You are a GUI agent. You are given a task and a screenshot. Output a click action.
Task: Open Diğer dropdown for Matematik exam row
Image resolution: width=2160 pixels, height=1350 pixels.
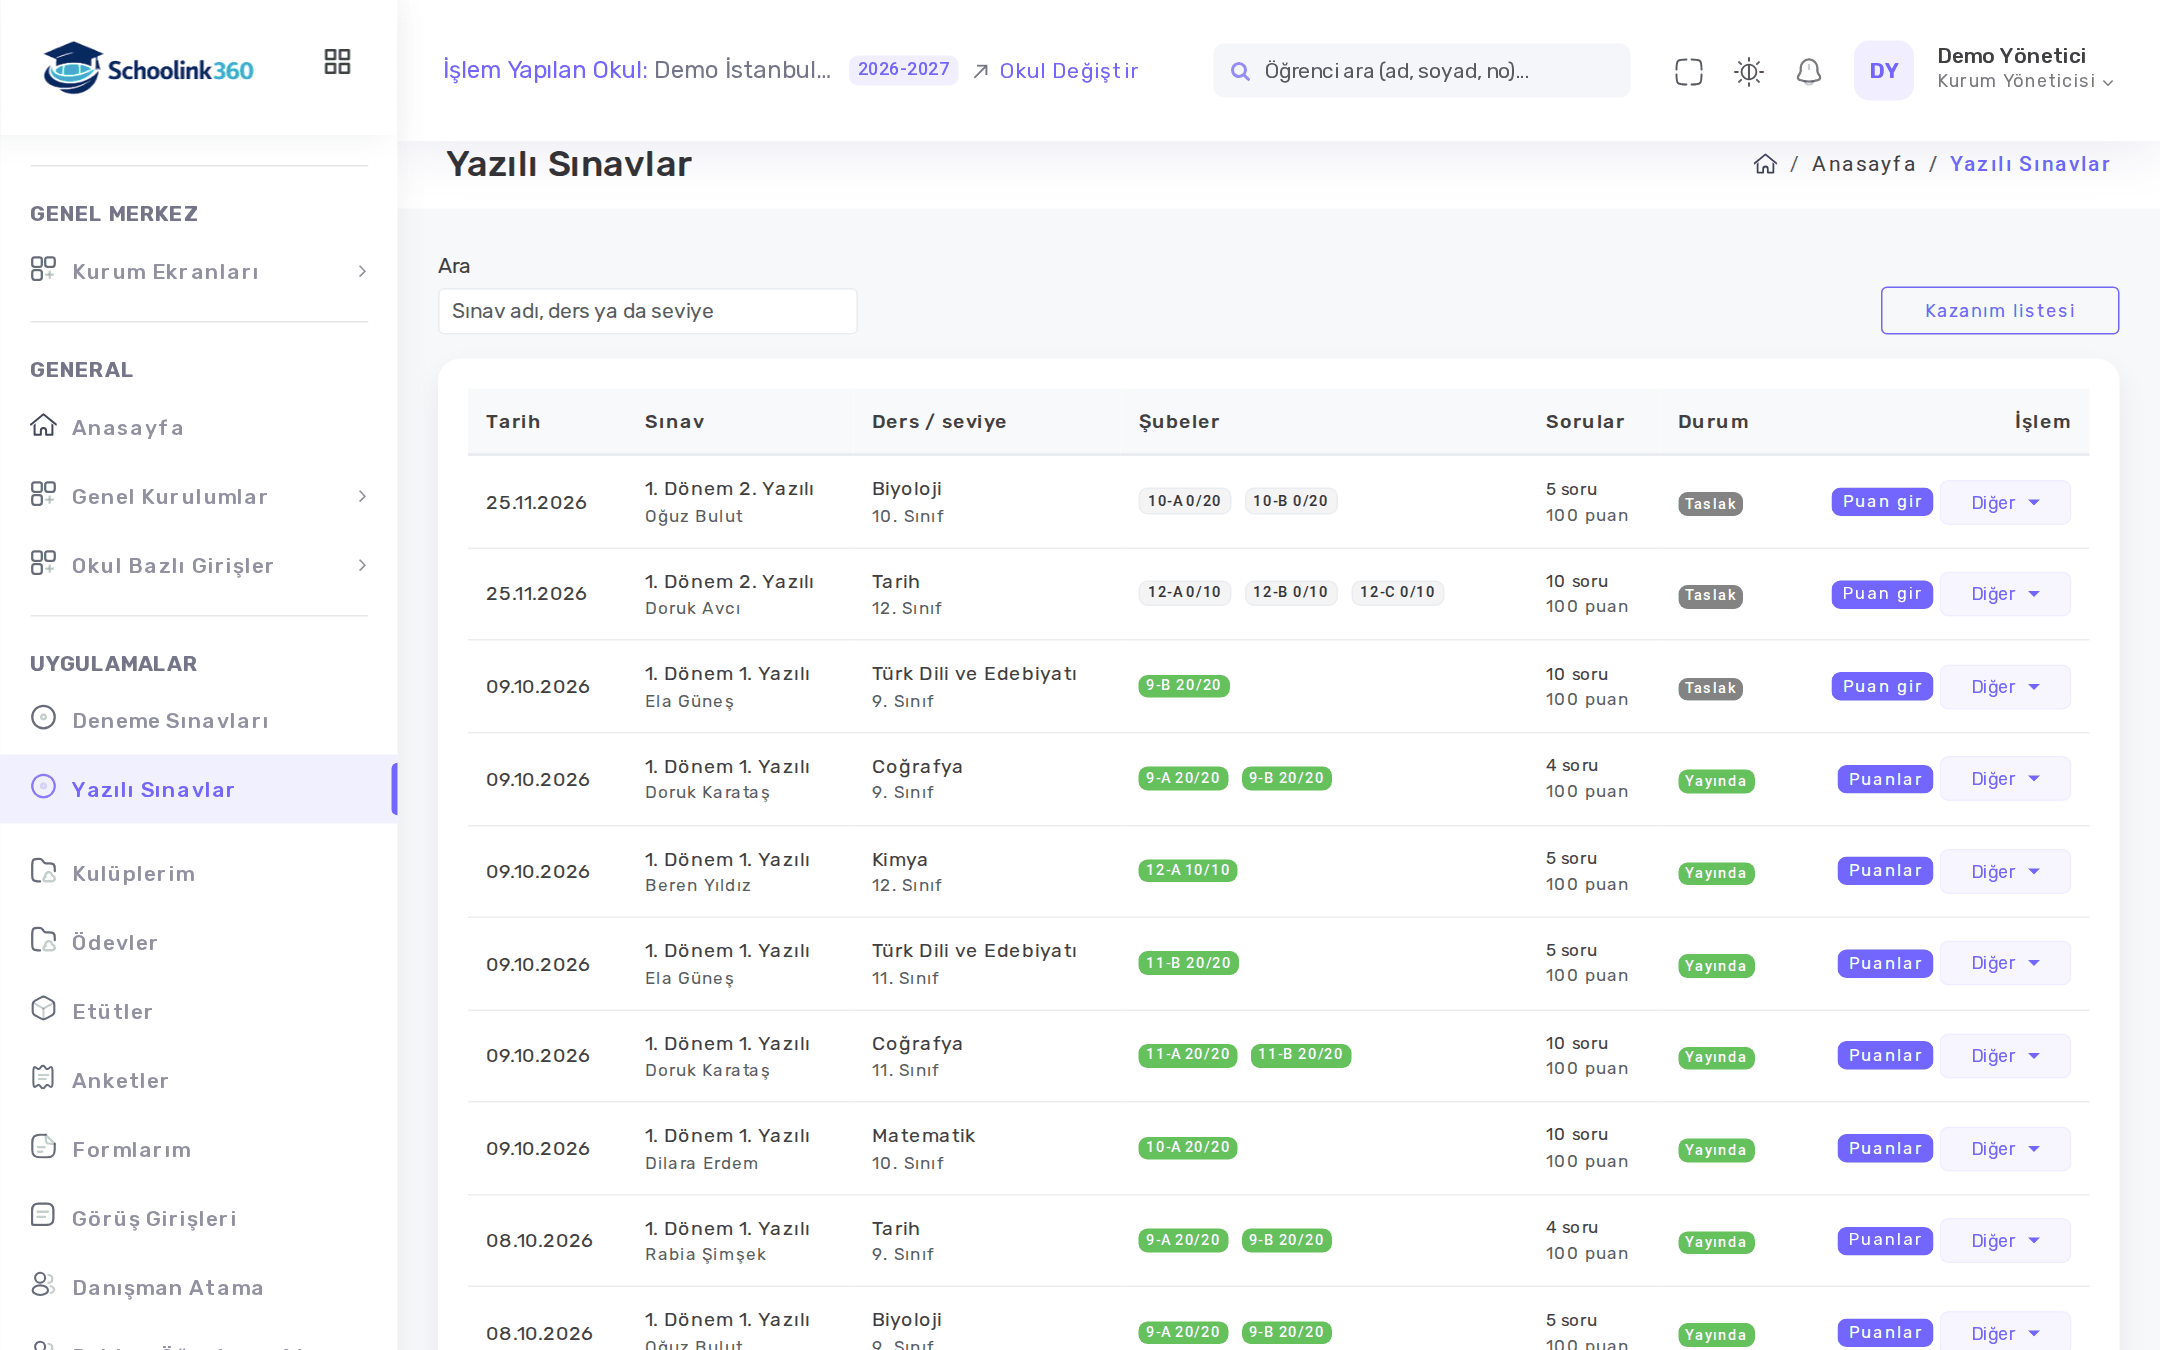click(x=2005, y=1148)
